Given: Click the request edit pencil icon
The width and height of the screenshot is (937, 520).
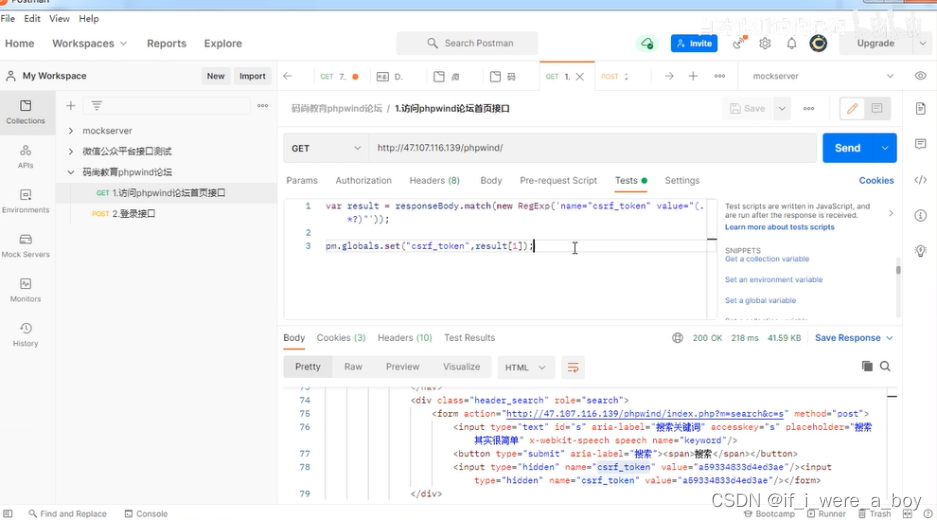Looking at the screenshot, I should pyautogui.click(x=852, y=108).
